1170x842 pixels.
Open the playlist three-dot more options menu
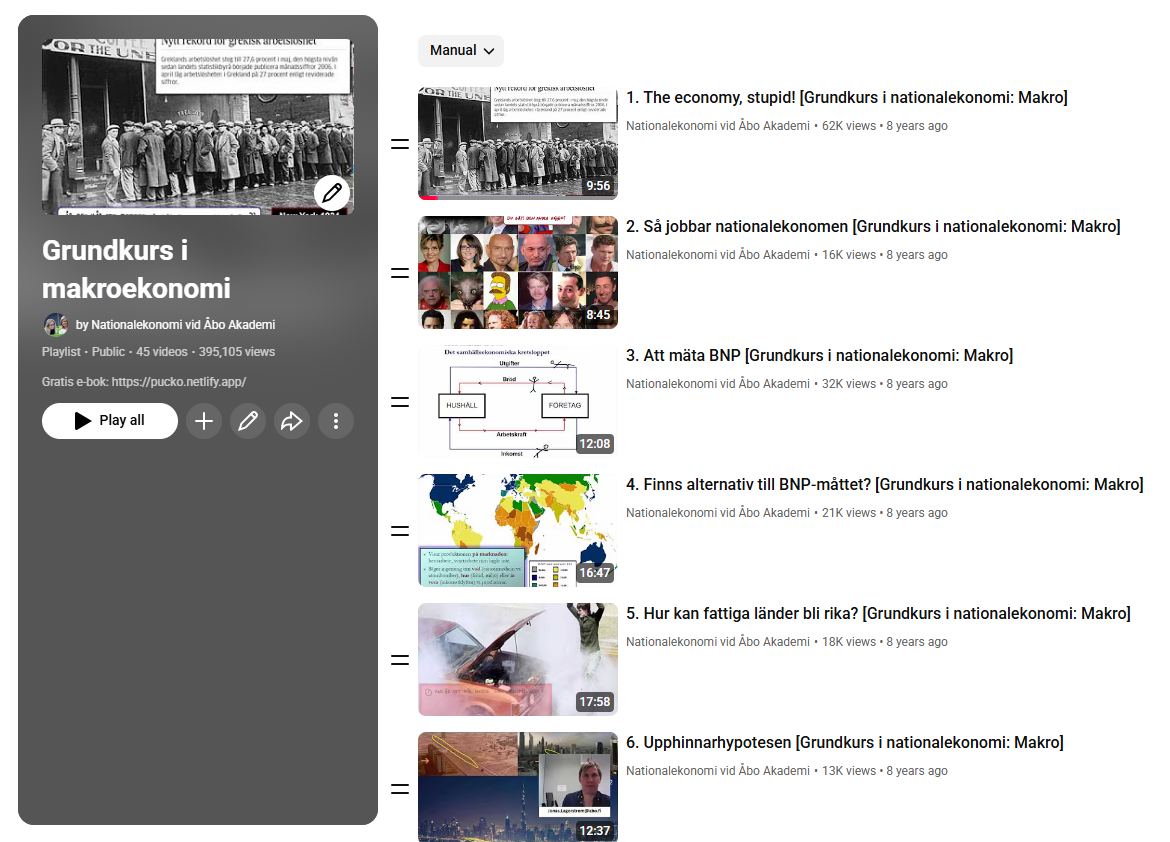[x=336, y=421]
